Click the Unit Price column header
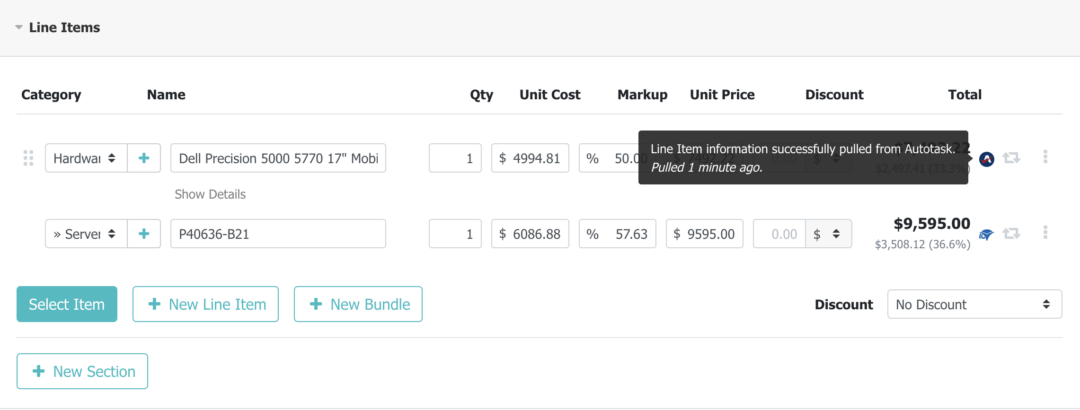This screenshot has width=1080, height=410. pos(722,94)
